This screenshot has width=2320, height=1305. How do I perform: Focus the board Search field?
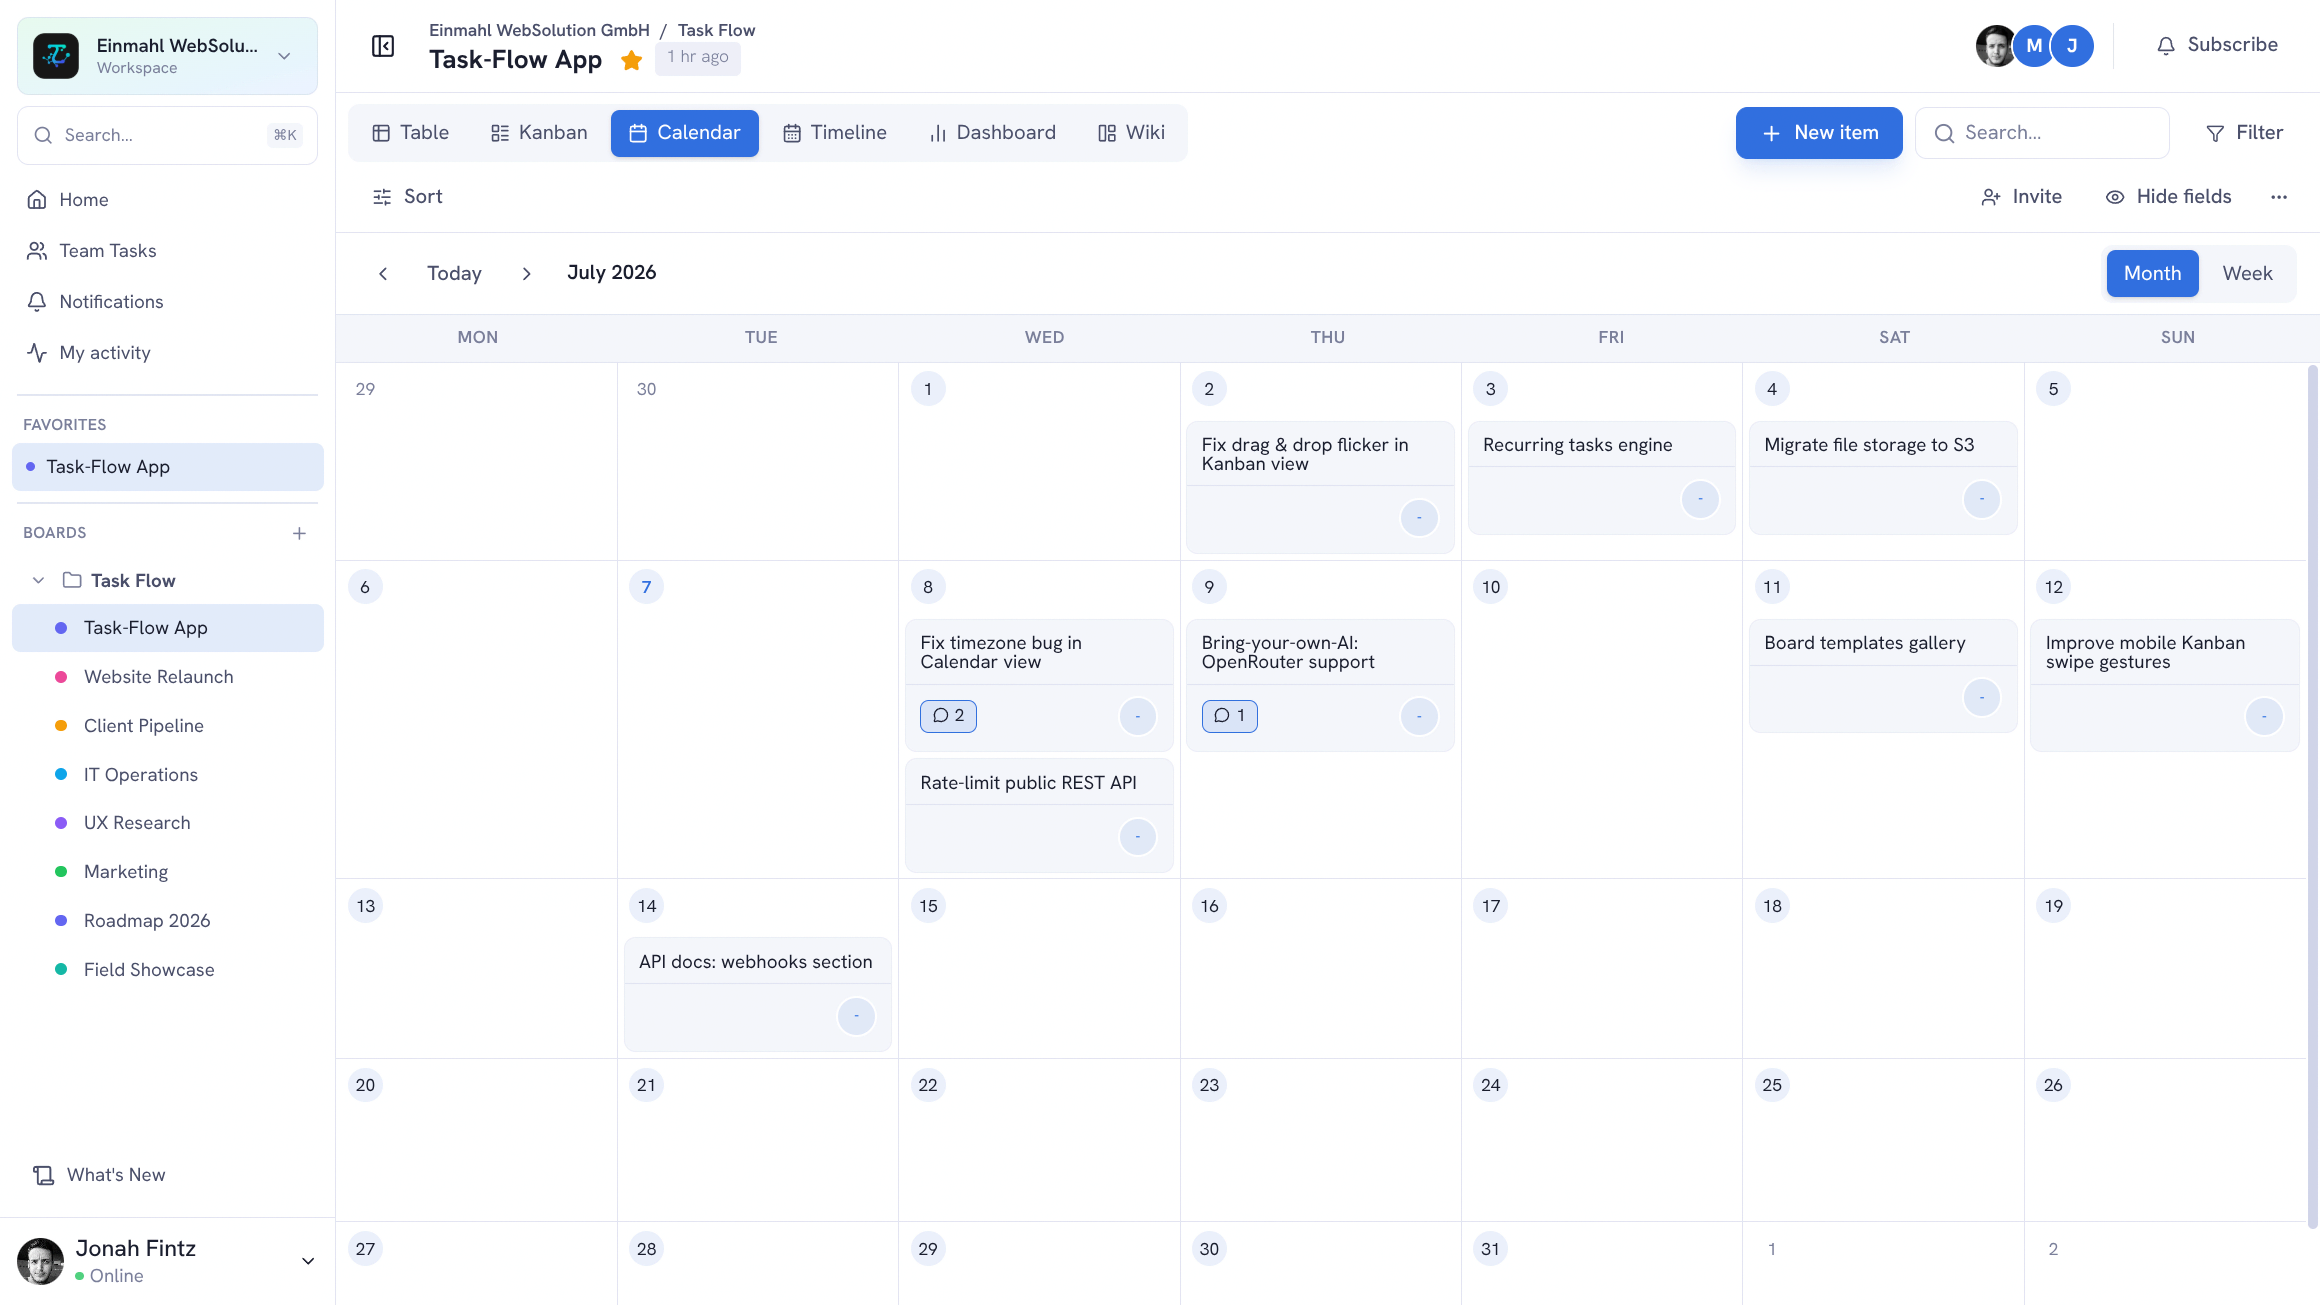(2042, 133)
